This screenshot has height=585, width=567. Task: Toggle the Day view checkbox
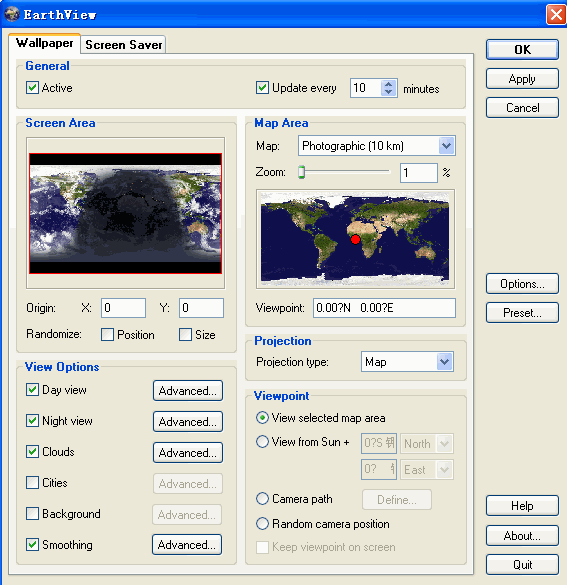(x=32, y=390)
